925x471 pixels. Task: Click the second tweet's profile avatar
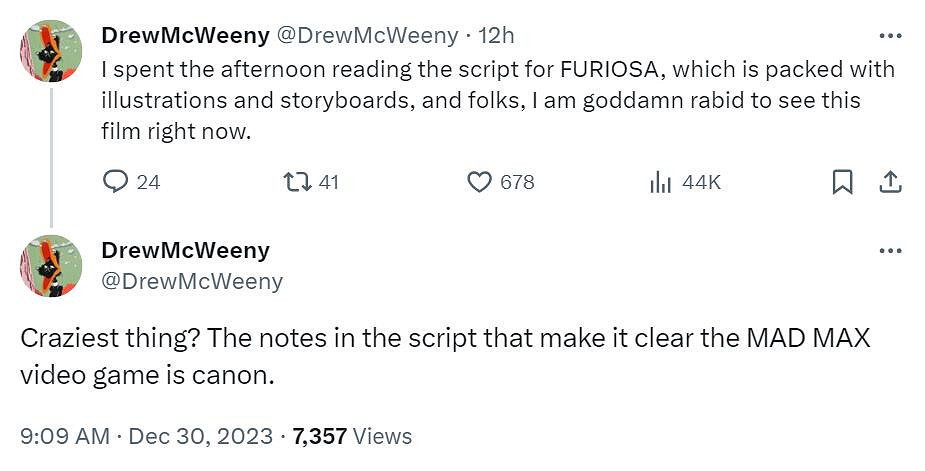[50, 265]
